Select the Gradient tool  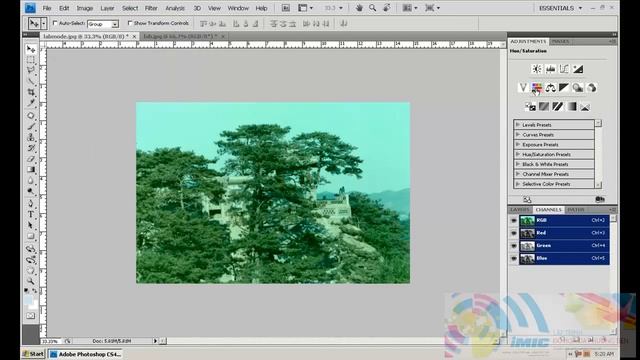[31, 170]
